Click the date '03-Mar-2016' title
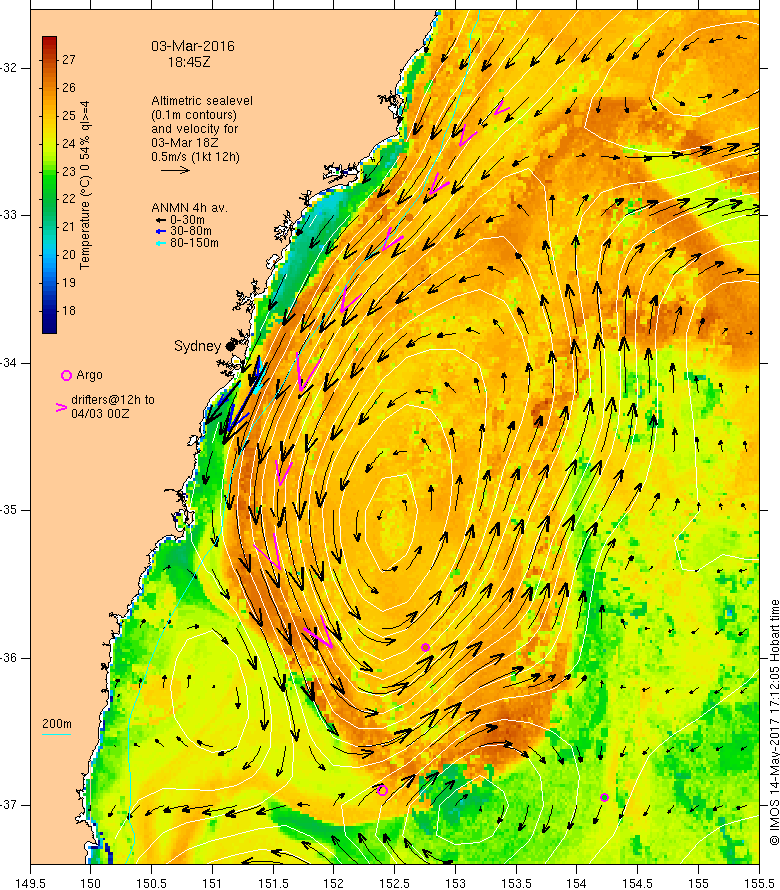This screenshot has width=780, height=890. pos(192,47)
